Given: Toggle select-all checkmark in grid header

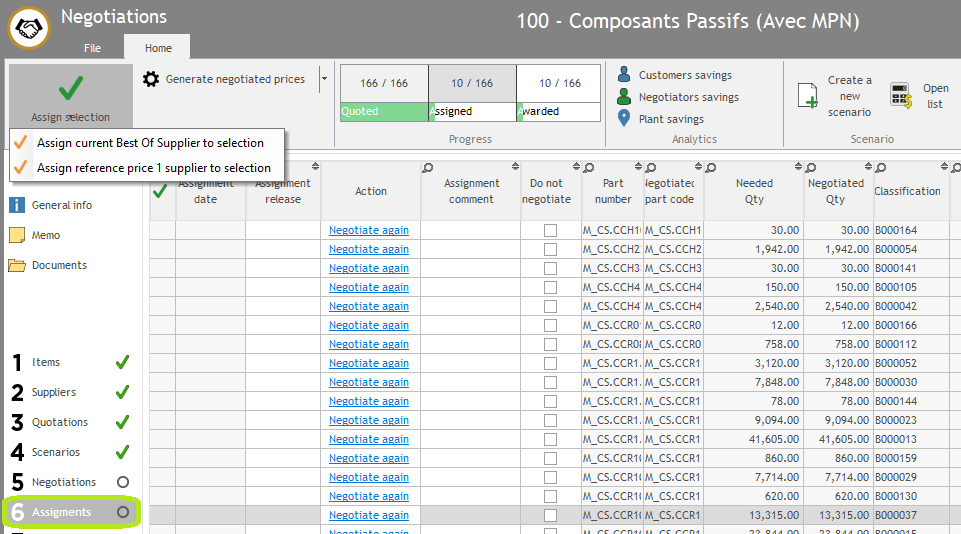Looking at the screenshot, I should (x=159, y=191).
